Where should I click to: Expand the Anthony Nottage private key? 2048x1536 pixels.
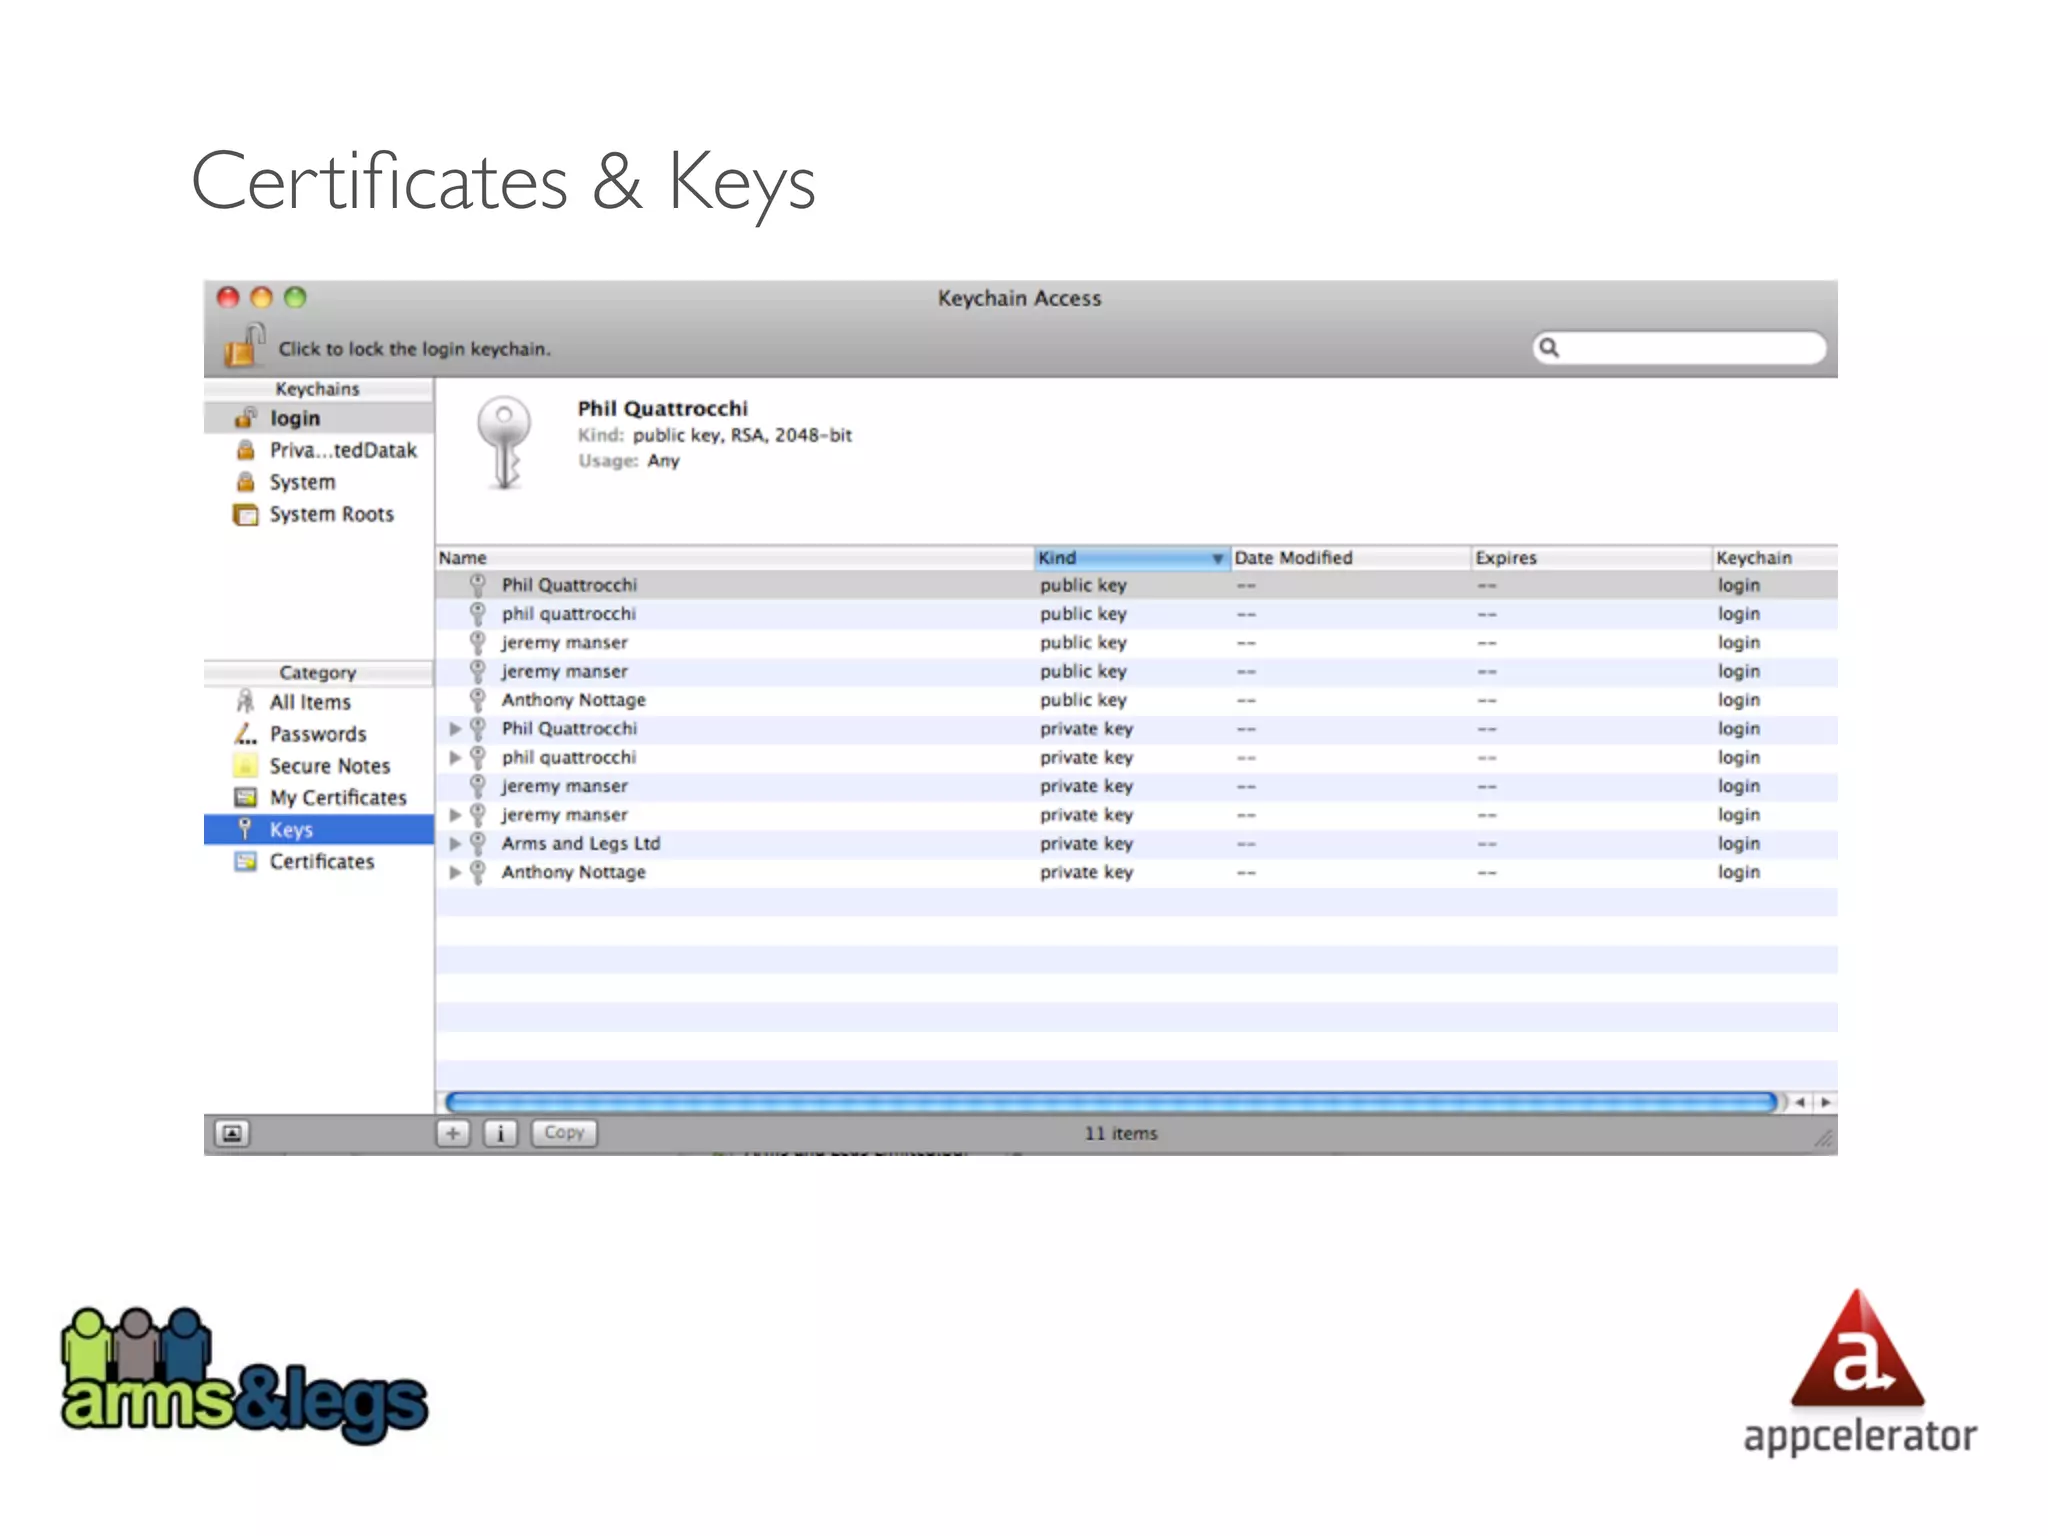455,873
